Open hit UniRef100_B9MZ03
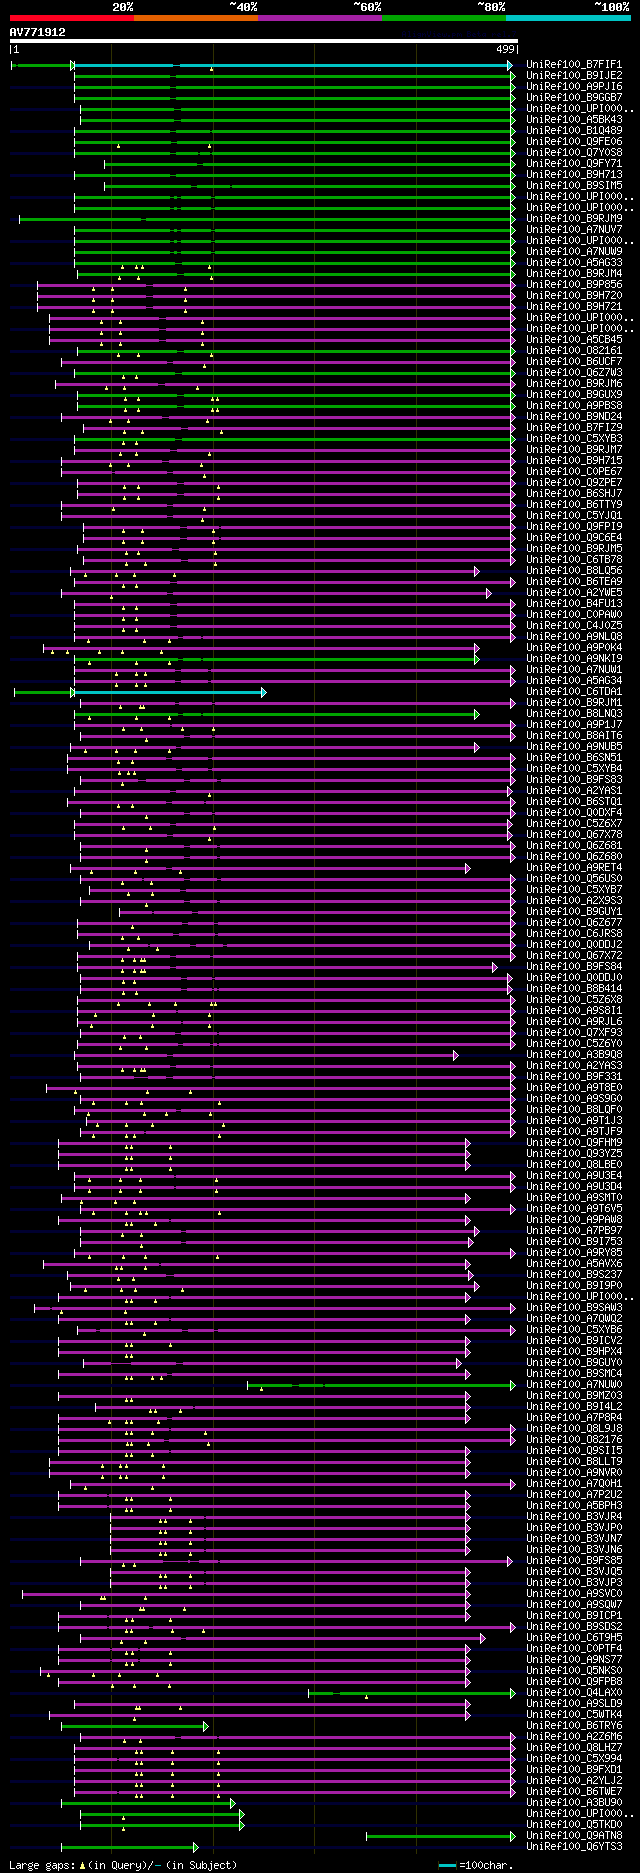Screen dimensions: 640x1873 pyautogui.click(x=574, y=1396)
